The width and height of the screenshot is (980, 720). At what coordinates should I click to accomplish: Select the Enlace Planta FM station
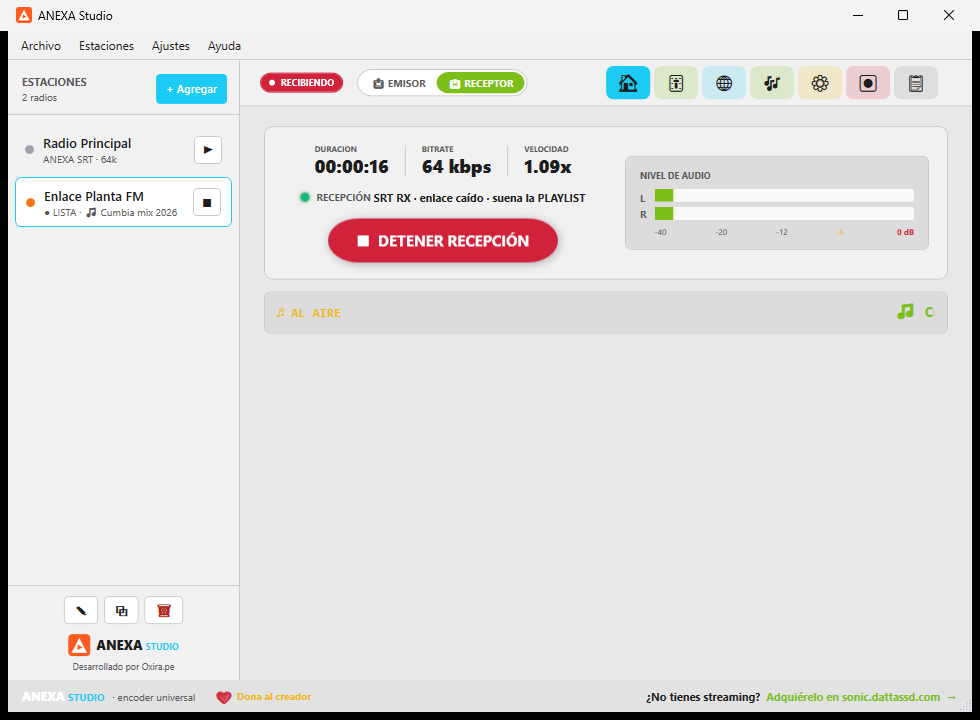coord(123,202)
